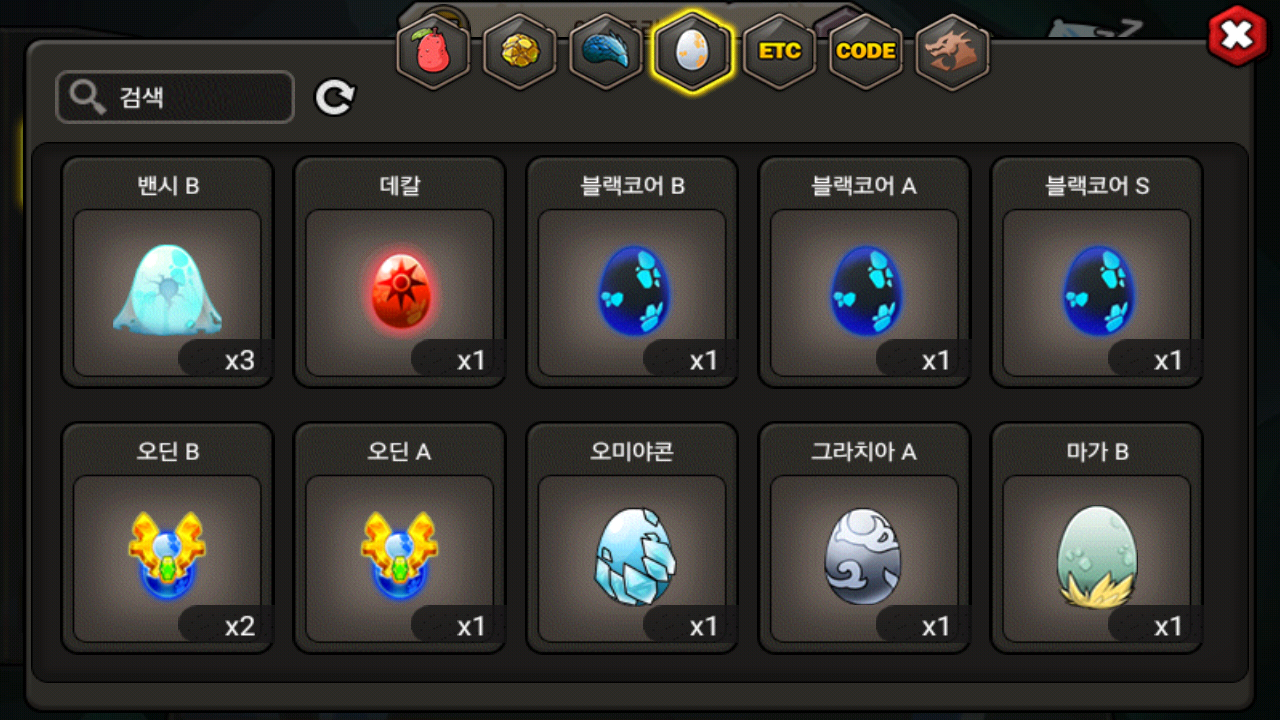
Task: Pick the 마가 B green egg
Action: click(1096, 538)
